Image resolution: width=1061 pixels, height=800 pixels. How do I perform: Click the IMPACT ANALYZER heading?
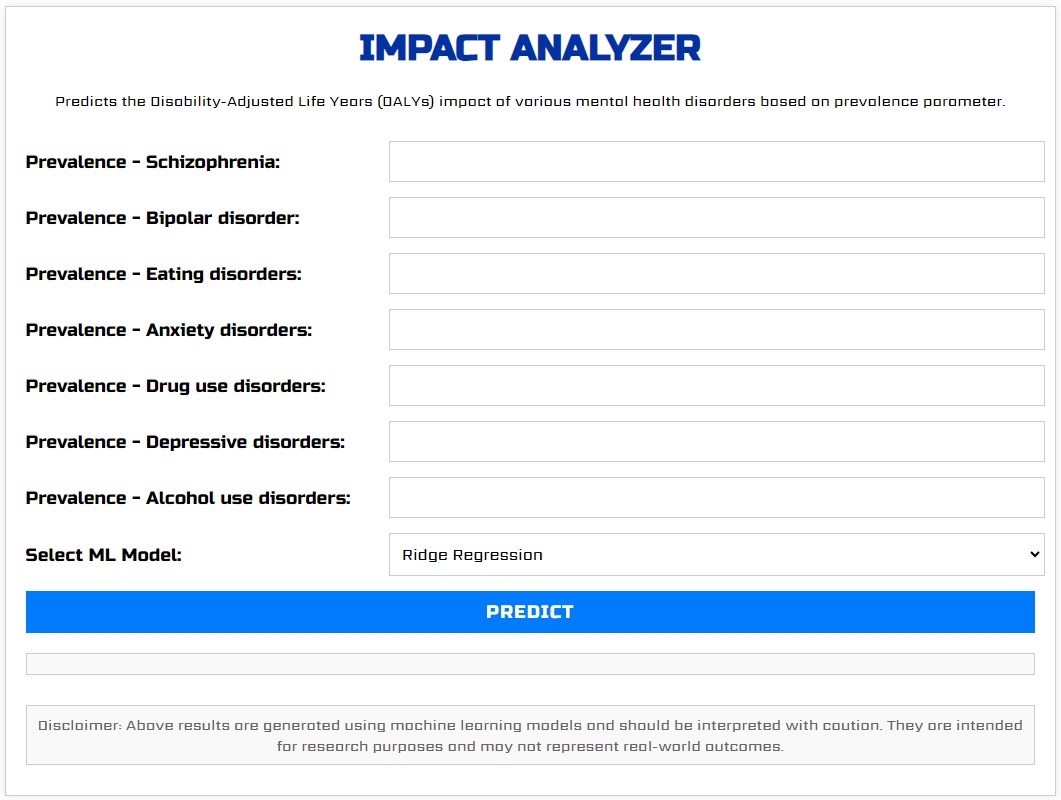pos(530,48)
